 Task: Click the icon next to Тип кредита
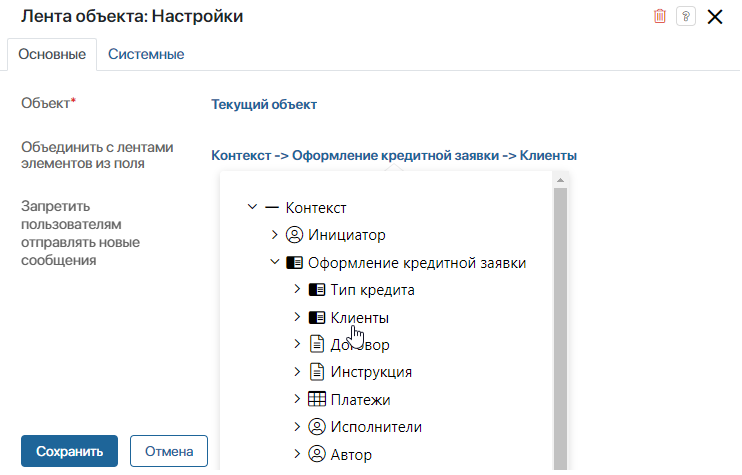pos(317,290)
